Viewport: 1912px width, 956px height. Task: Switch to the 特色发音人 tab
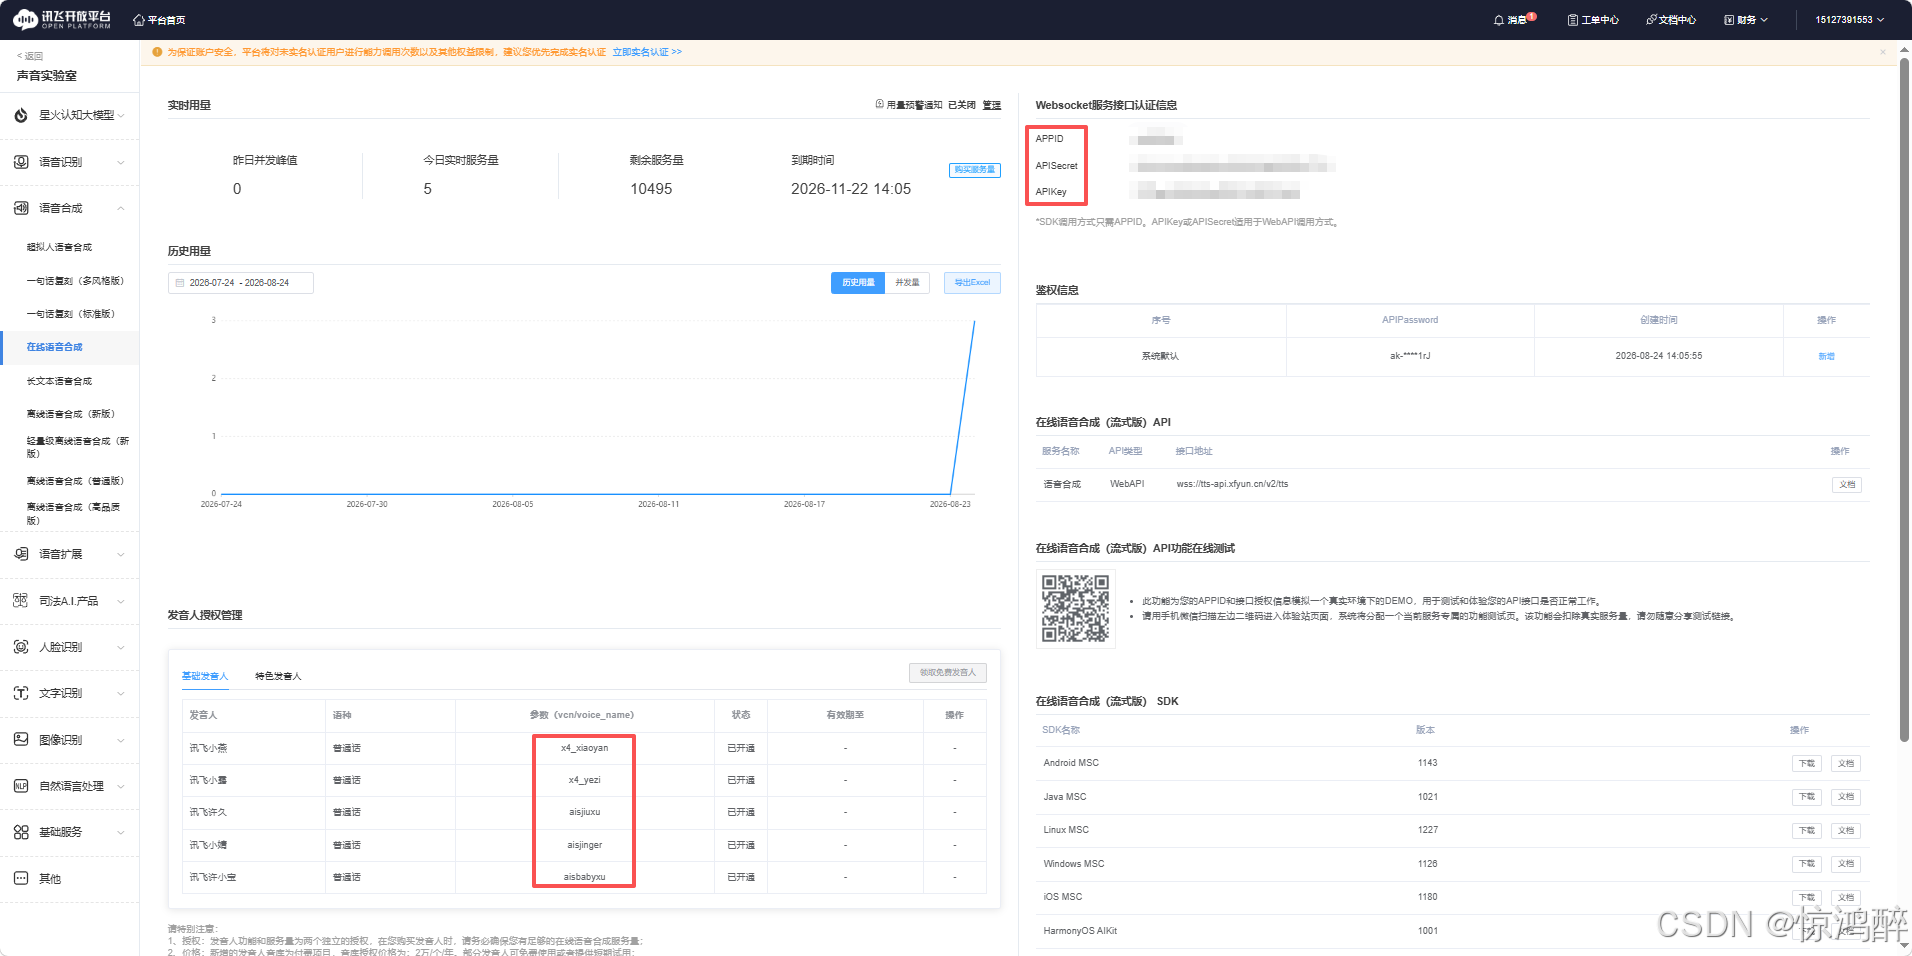click(278, 676)
